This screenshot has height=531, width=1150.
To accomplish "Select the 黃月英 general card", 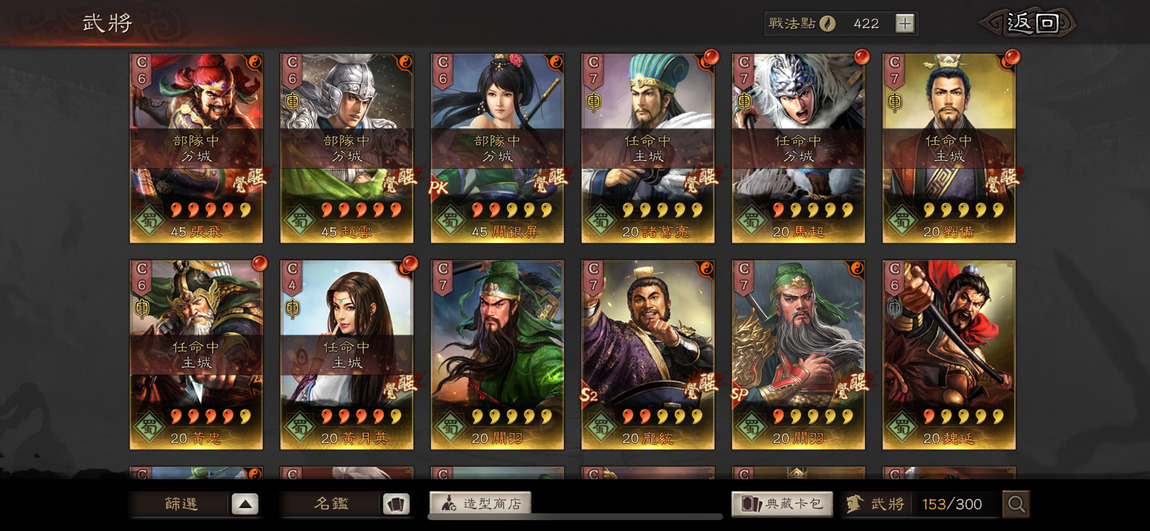I will (347, 355).
